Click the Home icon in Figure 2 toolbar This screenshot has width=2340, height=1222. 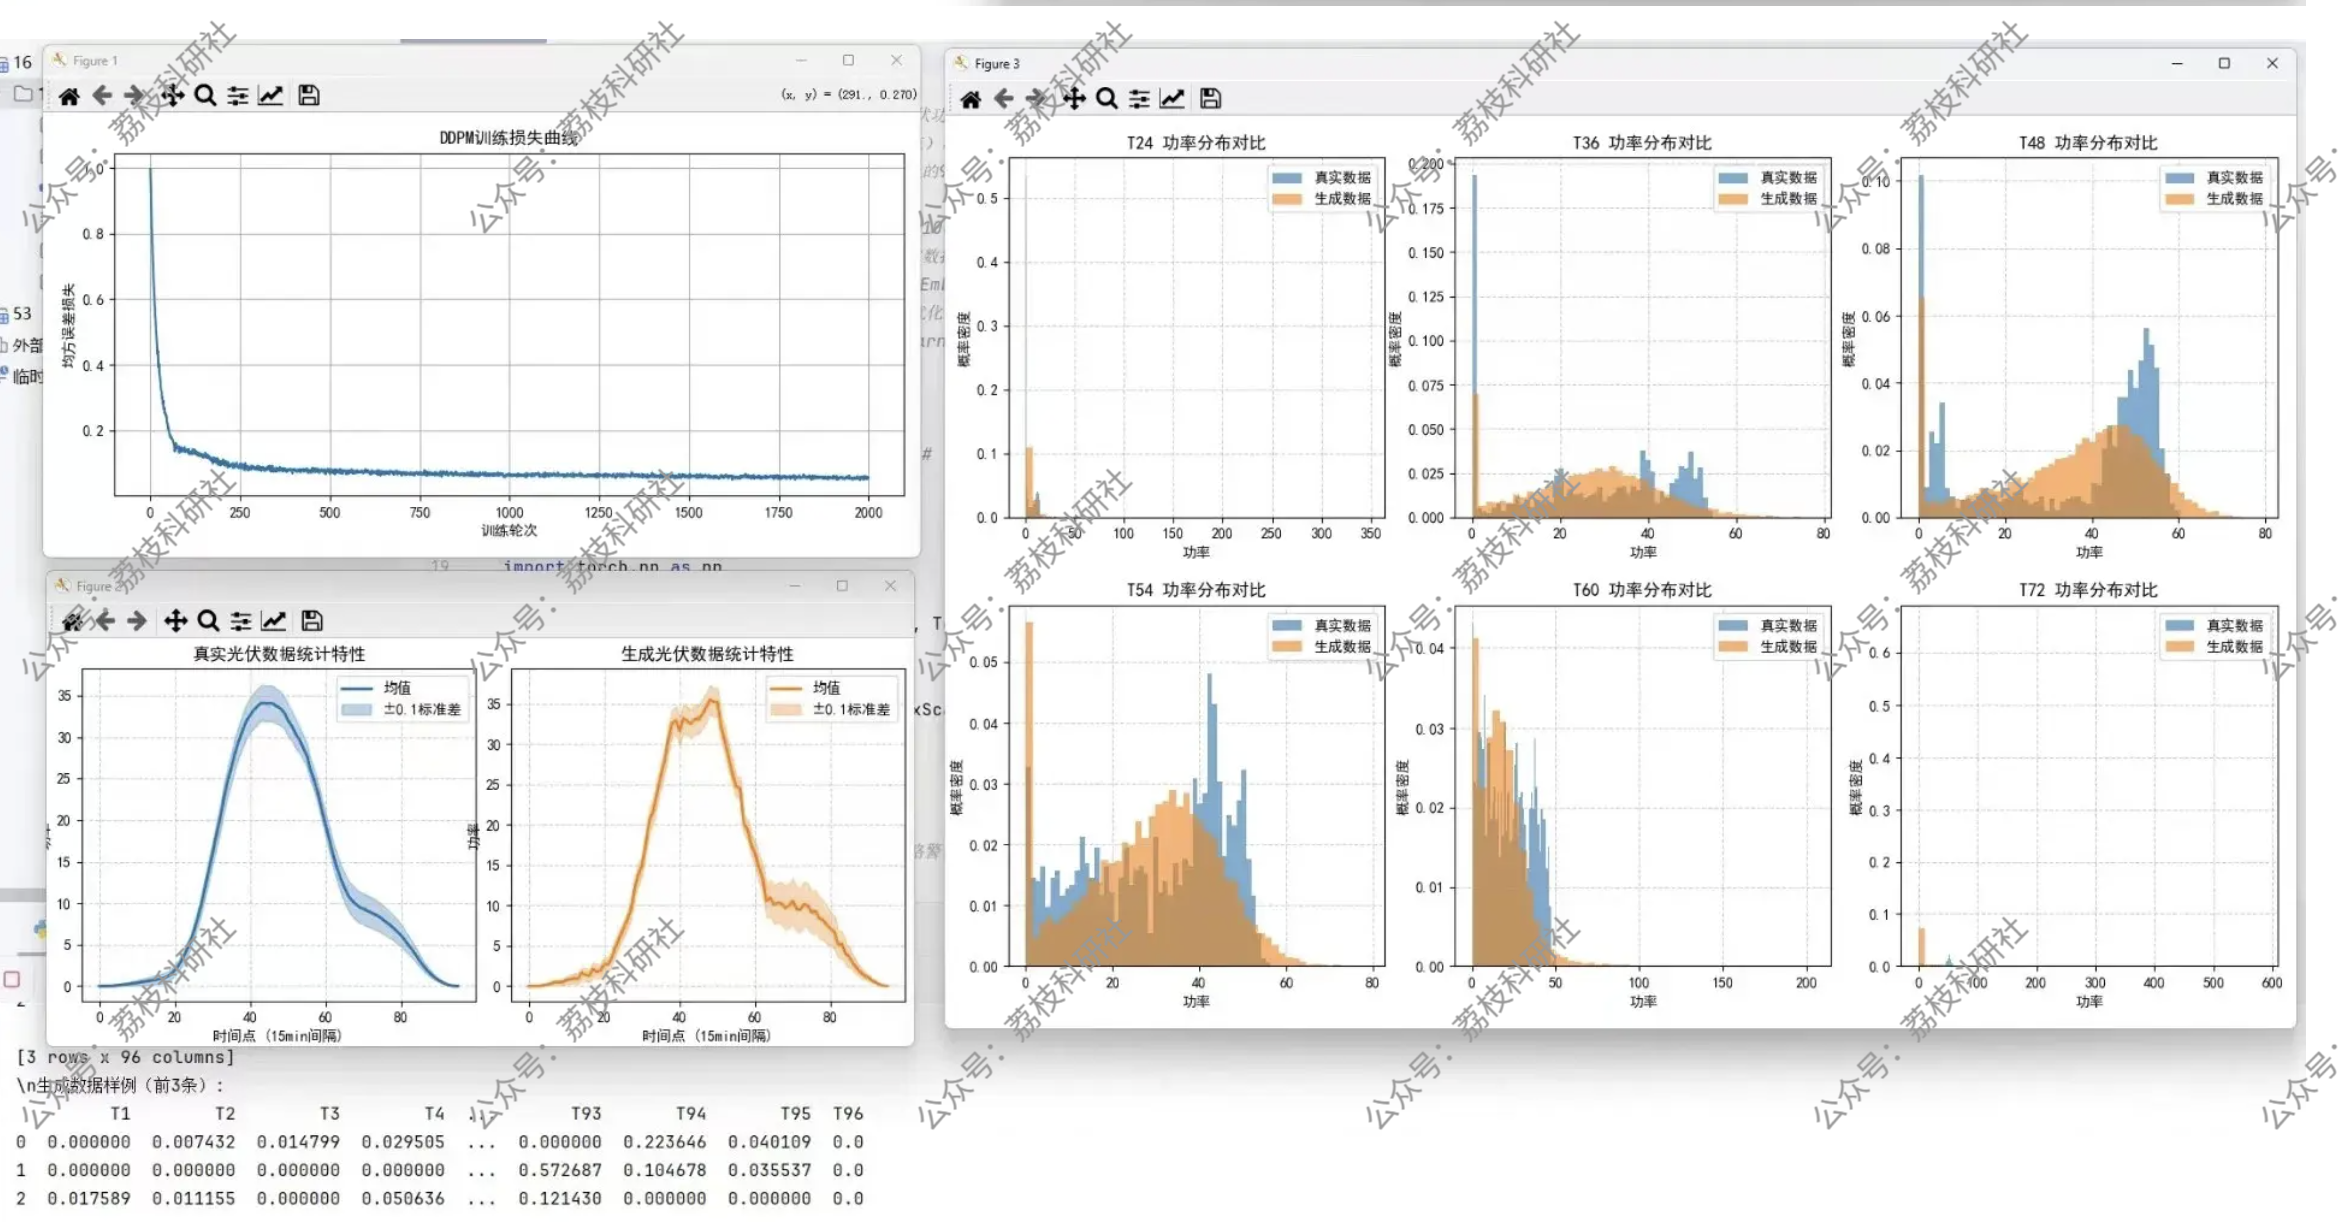[x=73, y=621]
